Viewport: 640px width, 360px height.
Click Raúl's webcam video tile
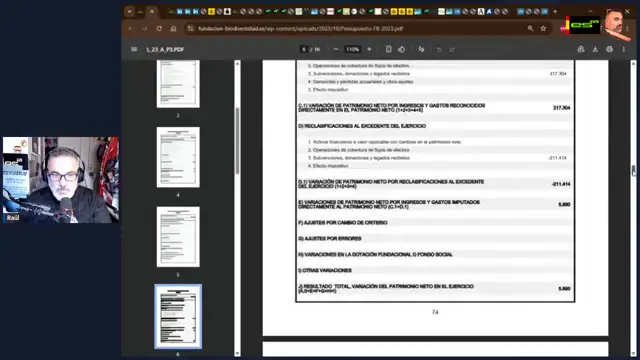click(x=61, y=180)
